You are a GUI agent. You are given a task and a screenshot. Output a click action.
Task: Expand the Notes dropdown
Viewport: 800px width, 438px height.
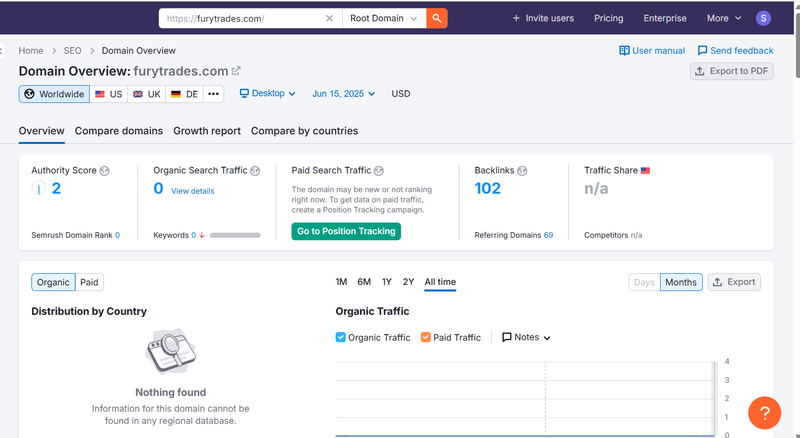pos(526,337)
